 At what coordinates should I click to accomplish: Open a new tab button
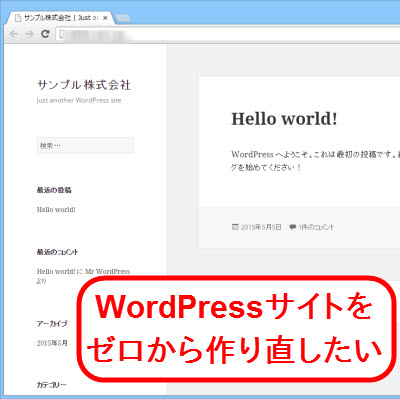[123, 19]
